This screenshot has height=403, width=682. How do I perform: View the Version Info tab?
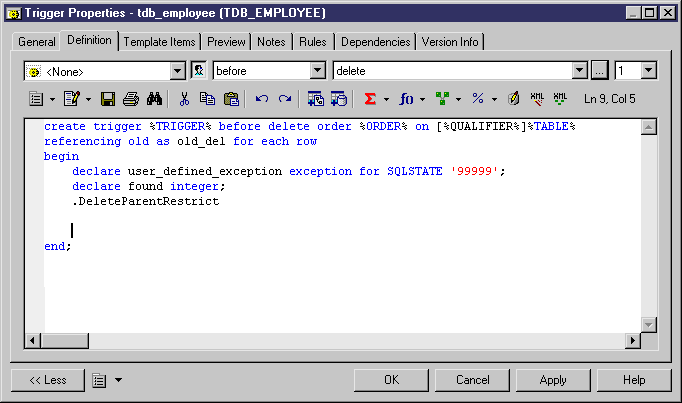[x=450, y=42]
